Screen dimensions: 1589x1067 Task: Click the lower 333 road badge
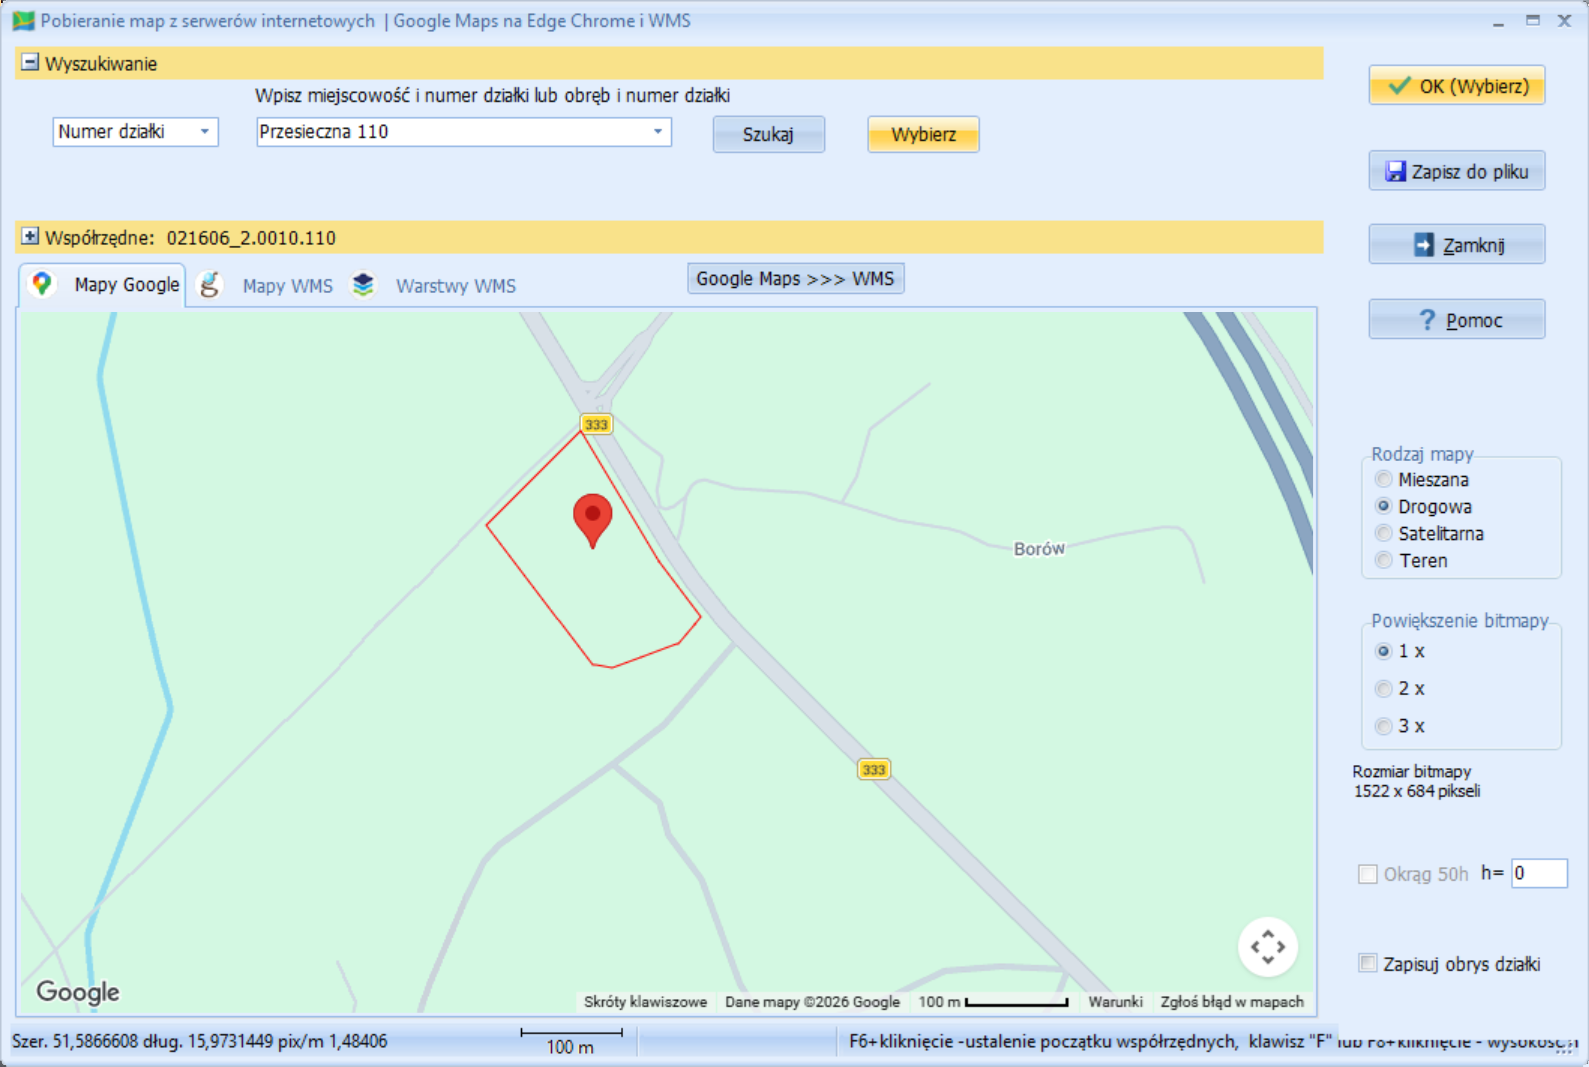pyautogui.click(x=874, y=769)
